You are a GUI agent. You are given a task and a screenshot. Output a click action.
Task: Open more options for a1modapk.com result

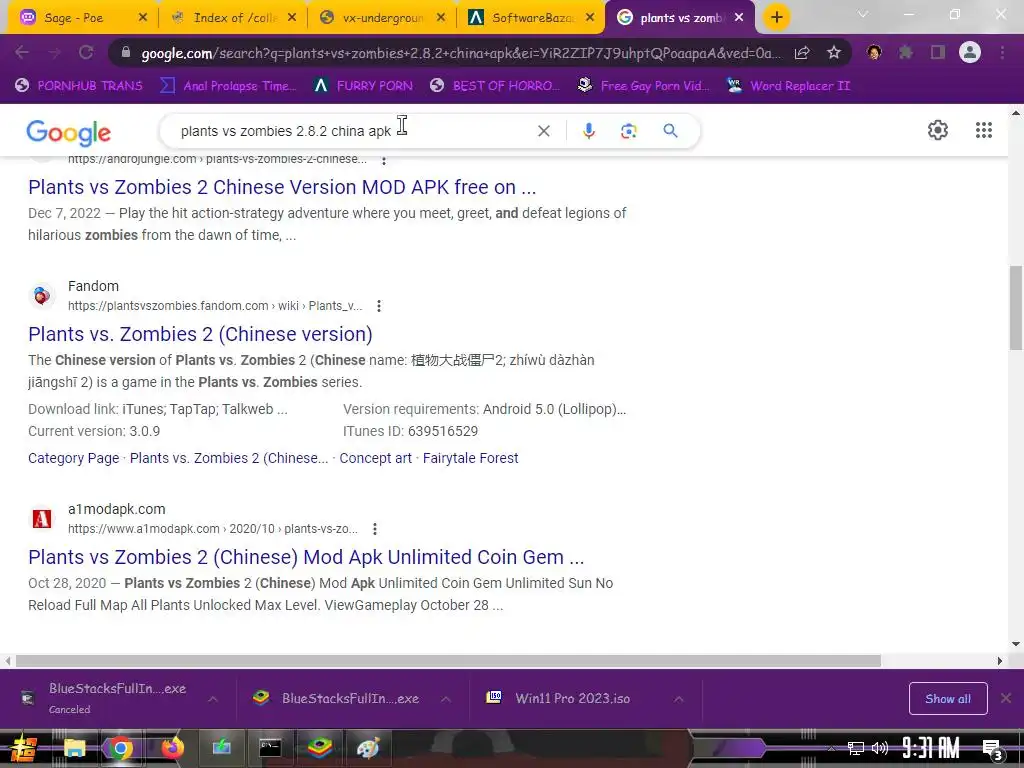pyautogui.click(x=374, y=528)
